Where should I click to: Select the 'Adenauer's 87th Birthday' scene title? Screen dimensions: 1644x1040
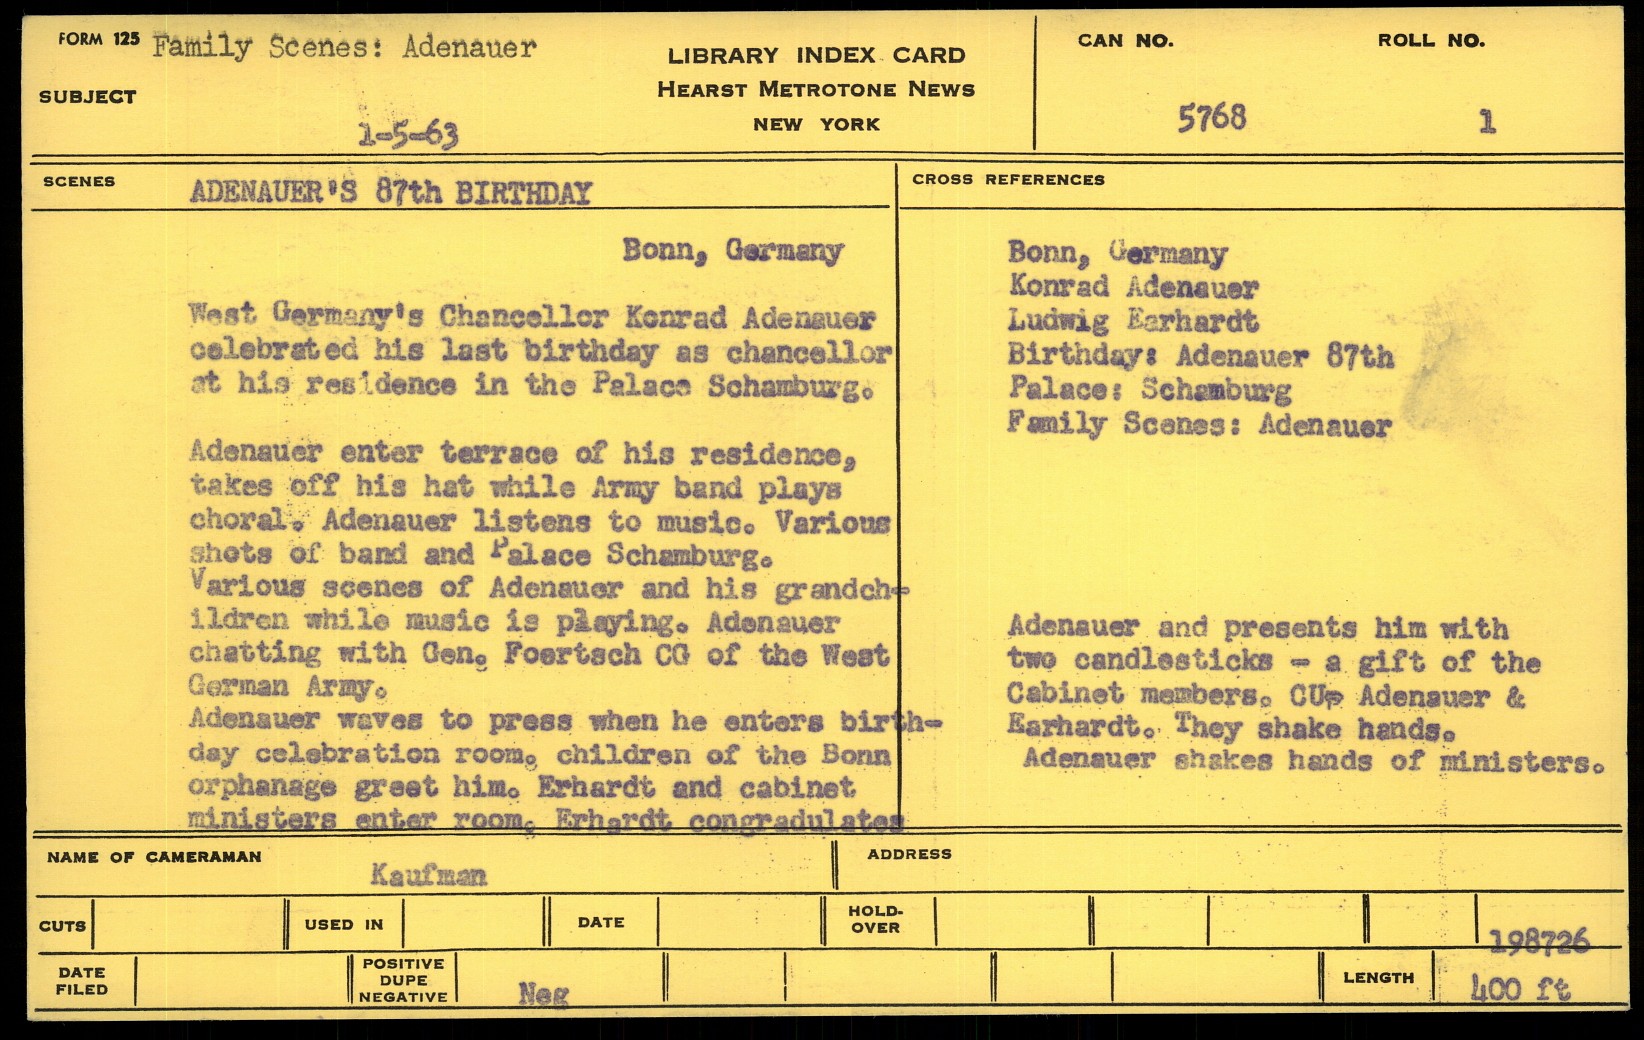[390, 192]
